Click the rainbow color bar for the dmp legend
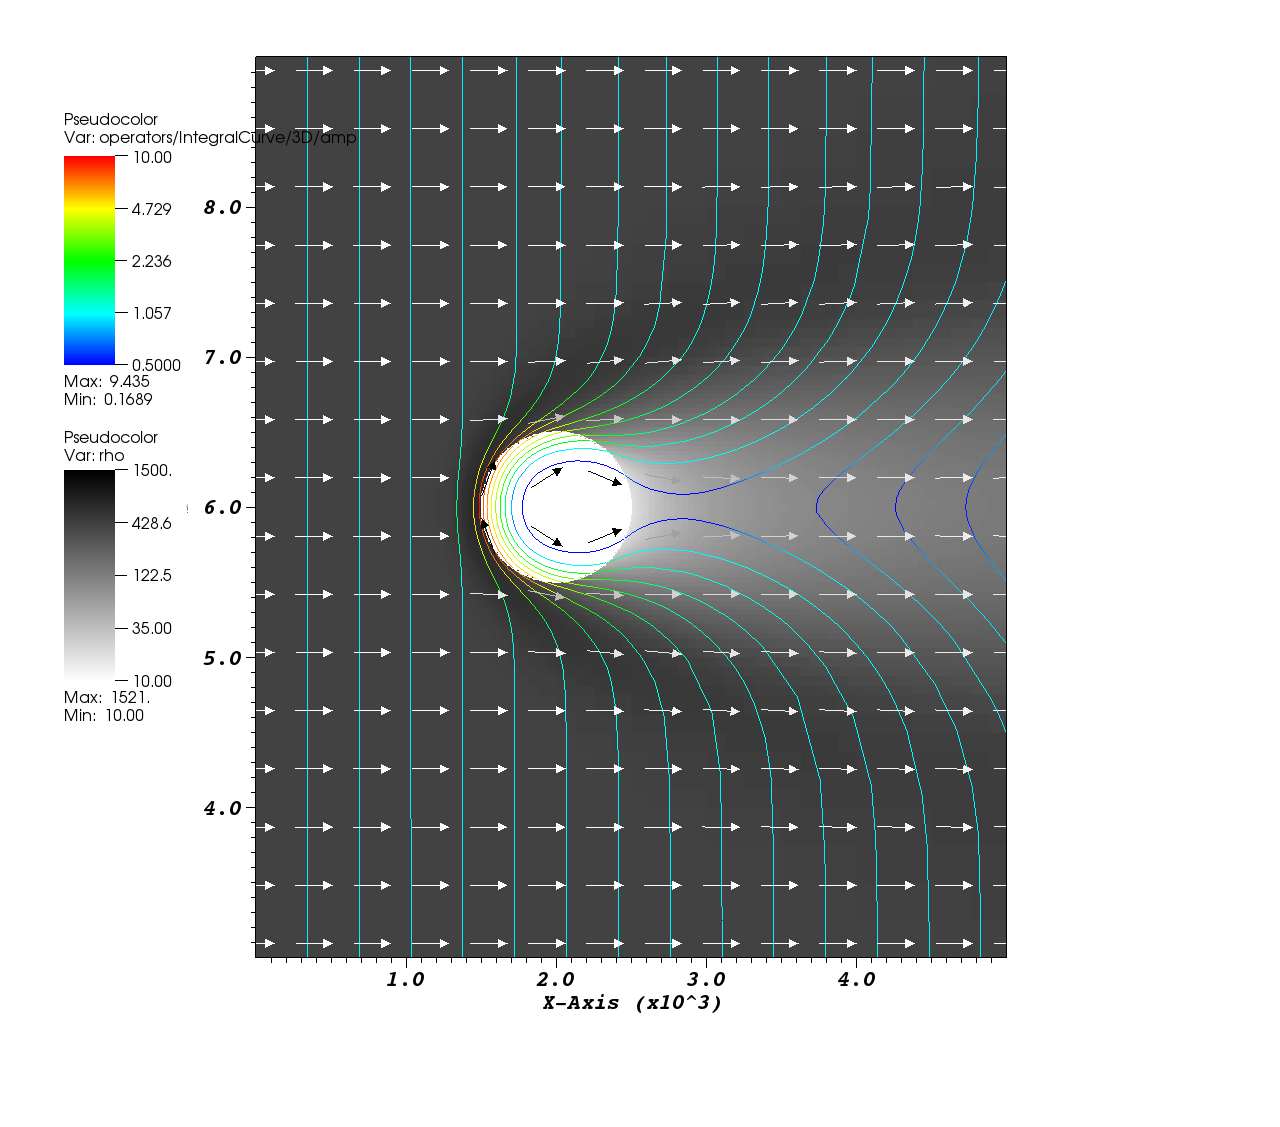This screenshot has width=1280, height=1127. coord(89,260)
